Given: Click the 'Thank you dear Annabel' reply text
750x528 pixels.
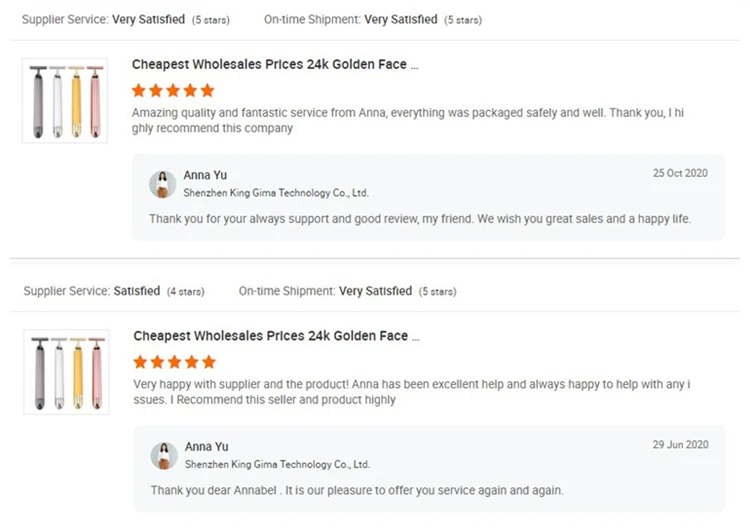Looking at the screenshot, I should [x=357, y=491].
